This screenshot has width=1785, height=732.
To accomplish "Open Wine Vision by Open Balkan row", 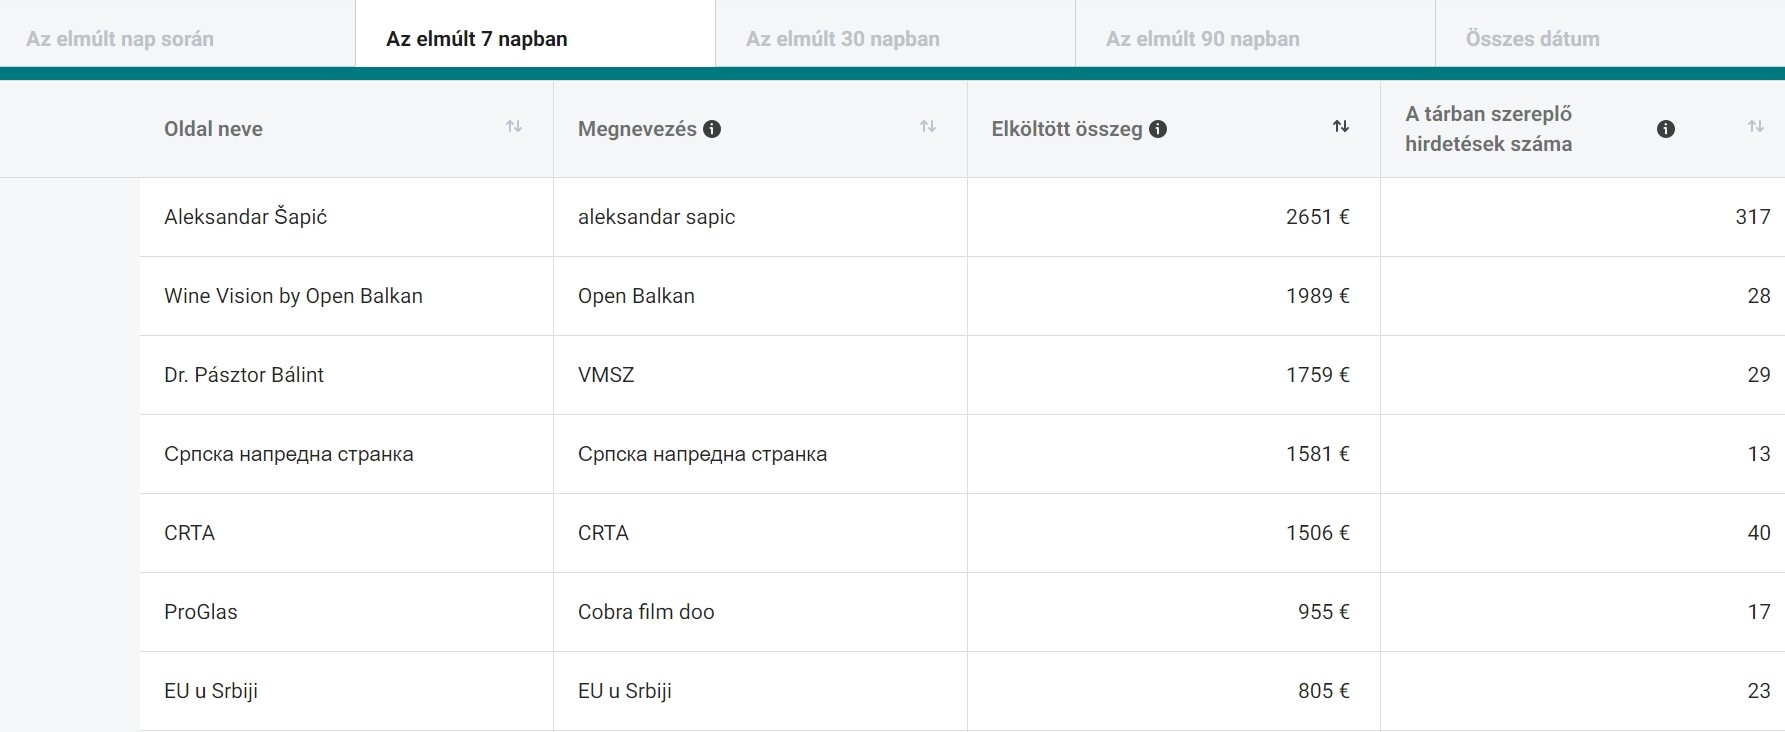I will (293, 296).
